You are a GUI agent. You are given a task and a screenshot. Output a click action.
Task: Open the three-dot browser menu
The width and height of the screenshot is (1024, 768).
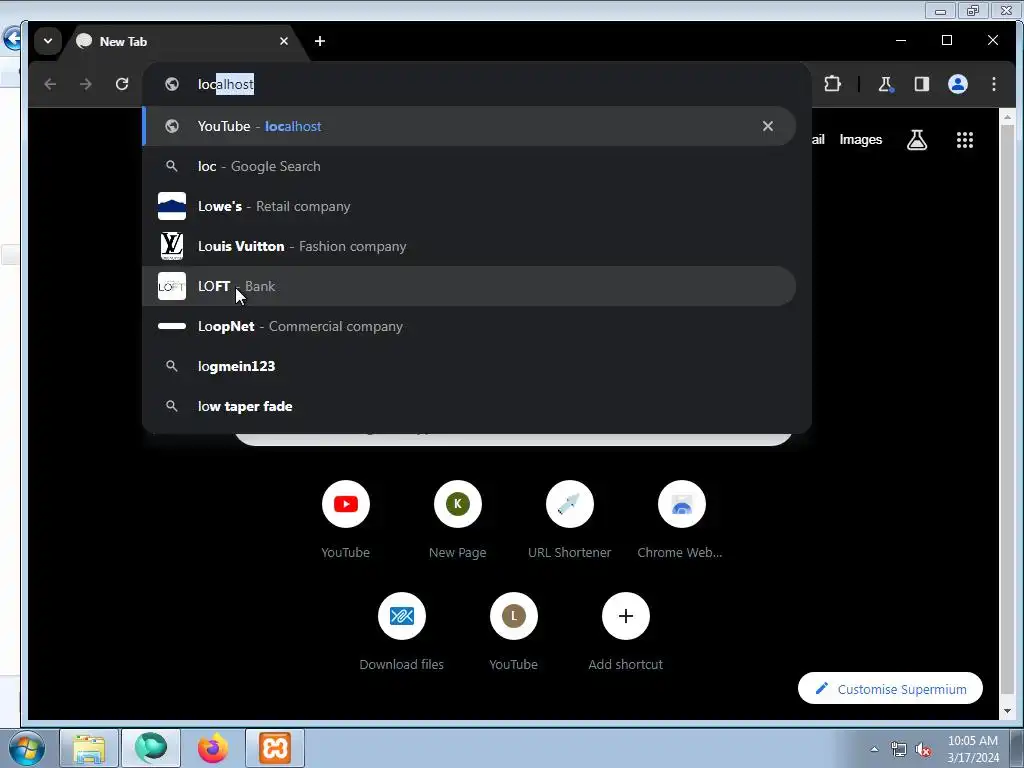[994, 84]
